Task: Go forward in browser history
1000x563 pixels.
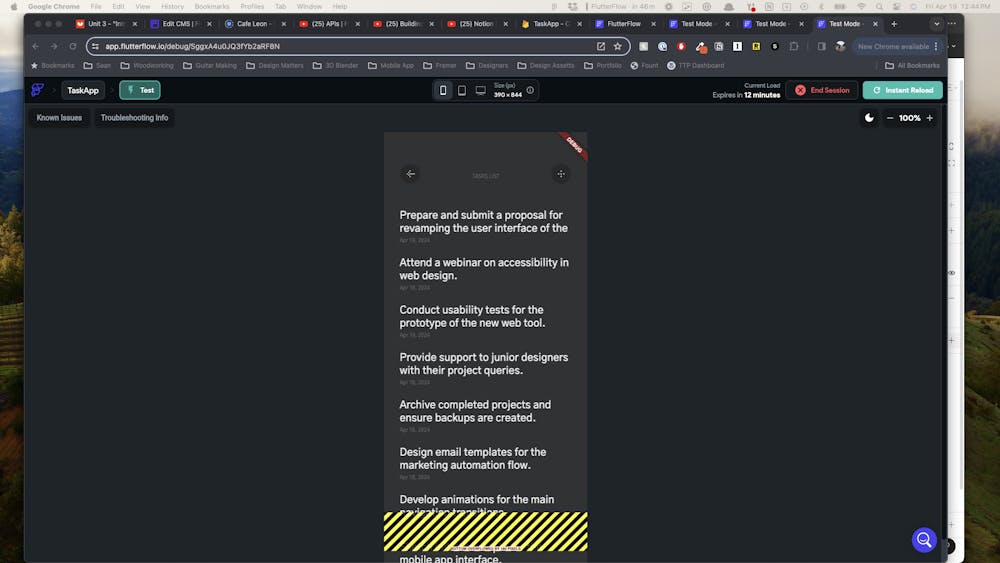Action: click(x=54, y=46)
